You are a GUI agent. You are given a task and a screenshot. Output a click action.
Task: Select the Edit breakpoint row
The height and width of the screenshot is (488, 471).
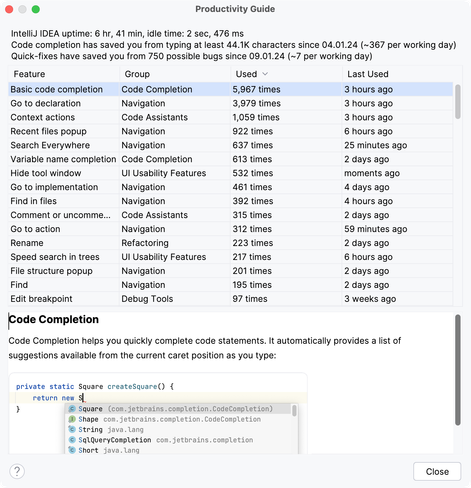[230, 299]
